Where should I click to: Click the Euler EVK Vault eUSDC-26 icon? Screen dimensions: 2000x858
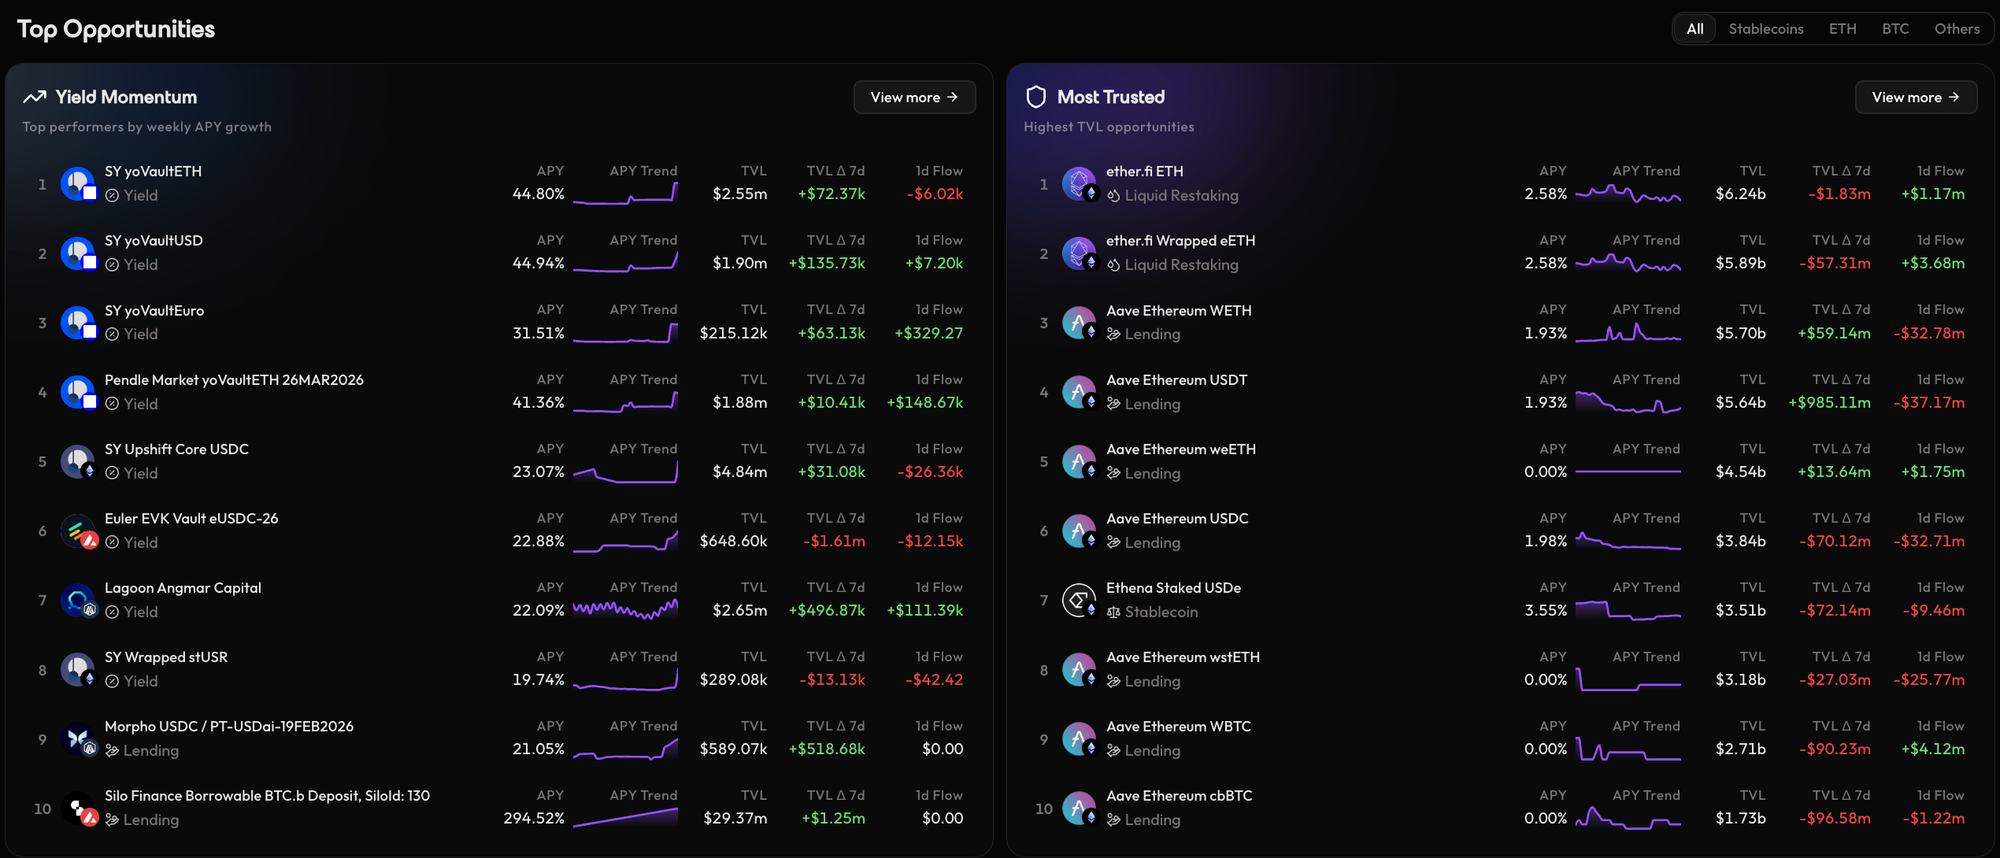pos(78,531)
